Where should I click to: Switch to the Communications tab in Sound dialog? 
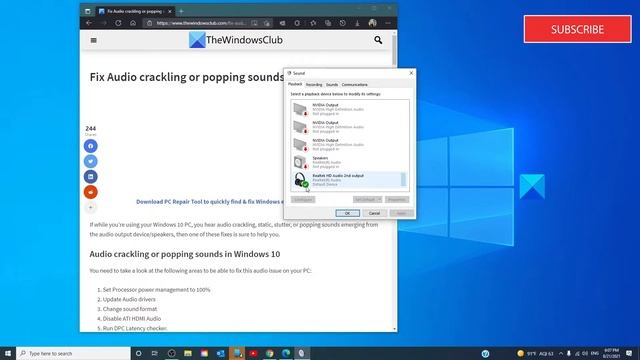(x=354, y=84)
